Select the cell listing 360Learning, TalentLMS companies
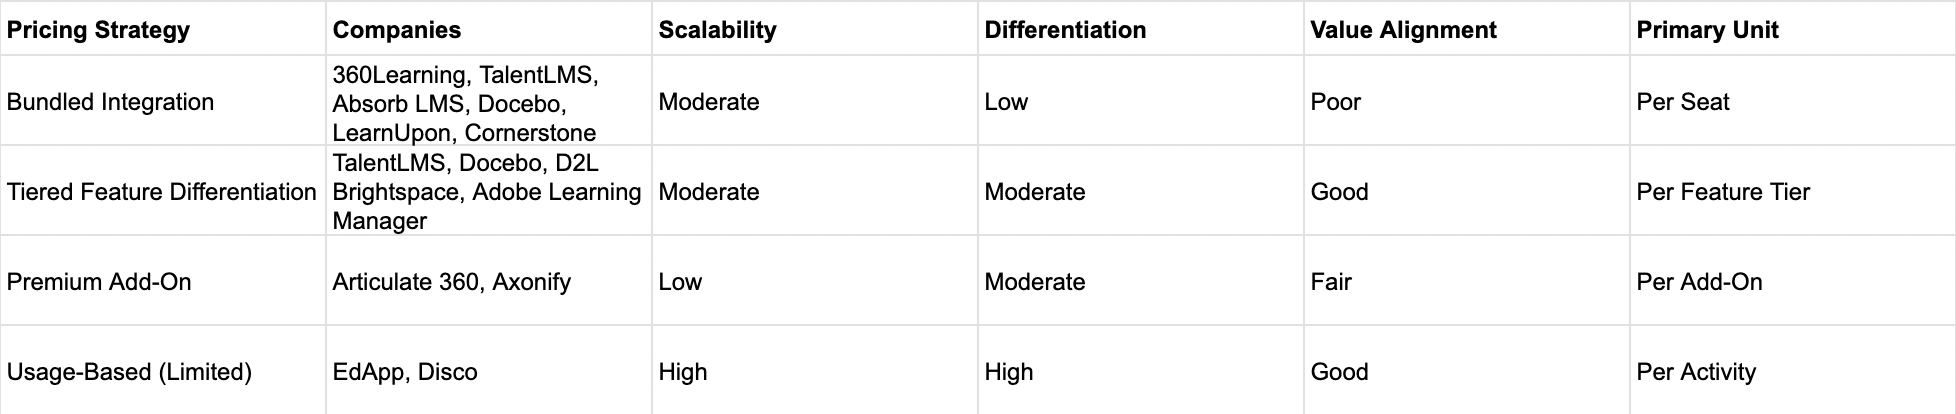 [489, 101]
